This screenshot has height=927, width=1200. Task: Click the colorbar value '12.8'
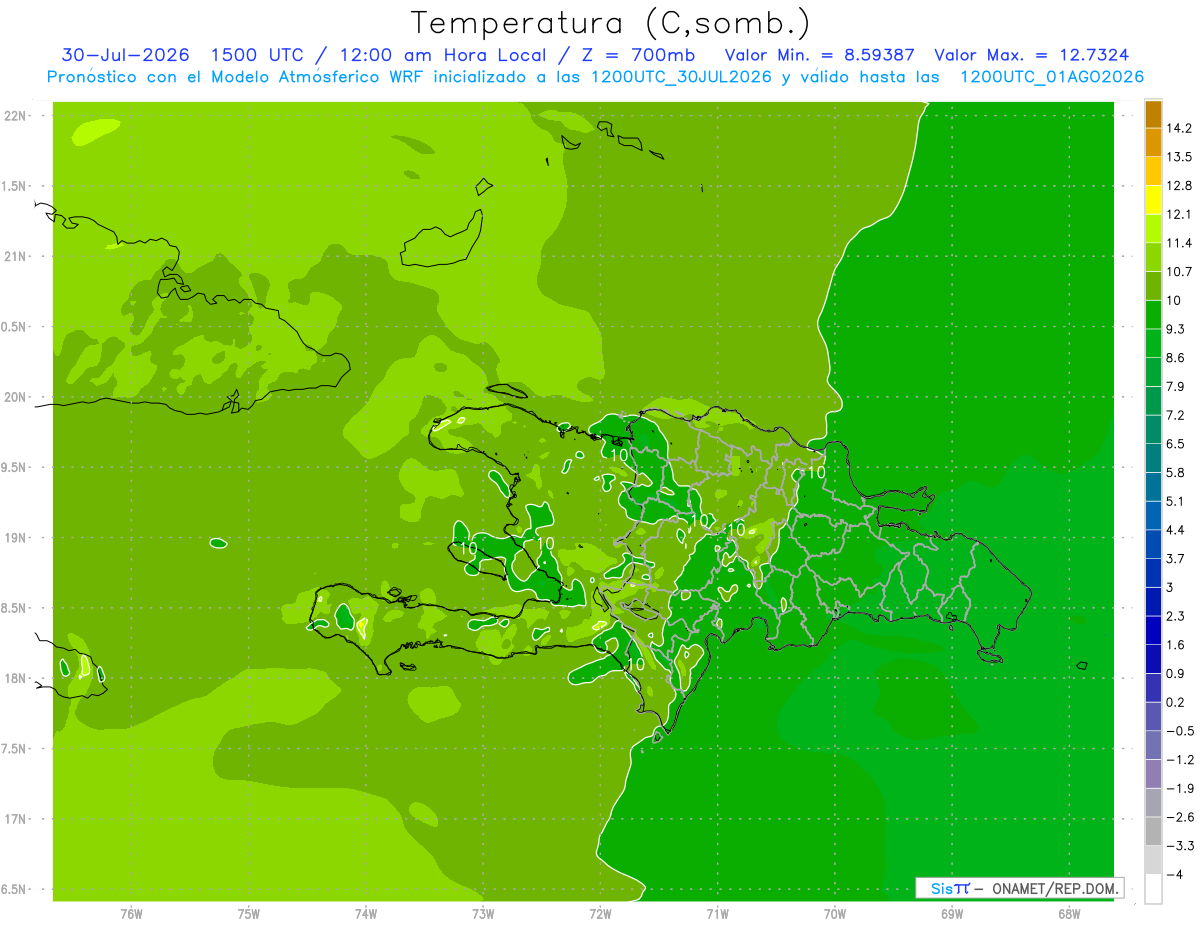1180,186
